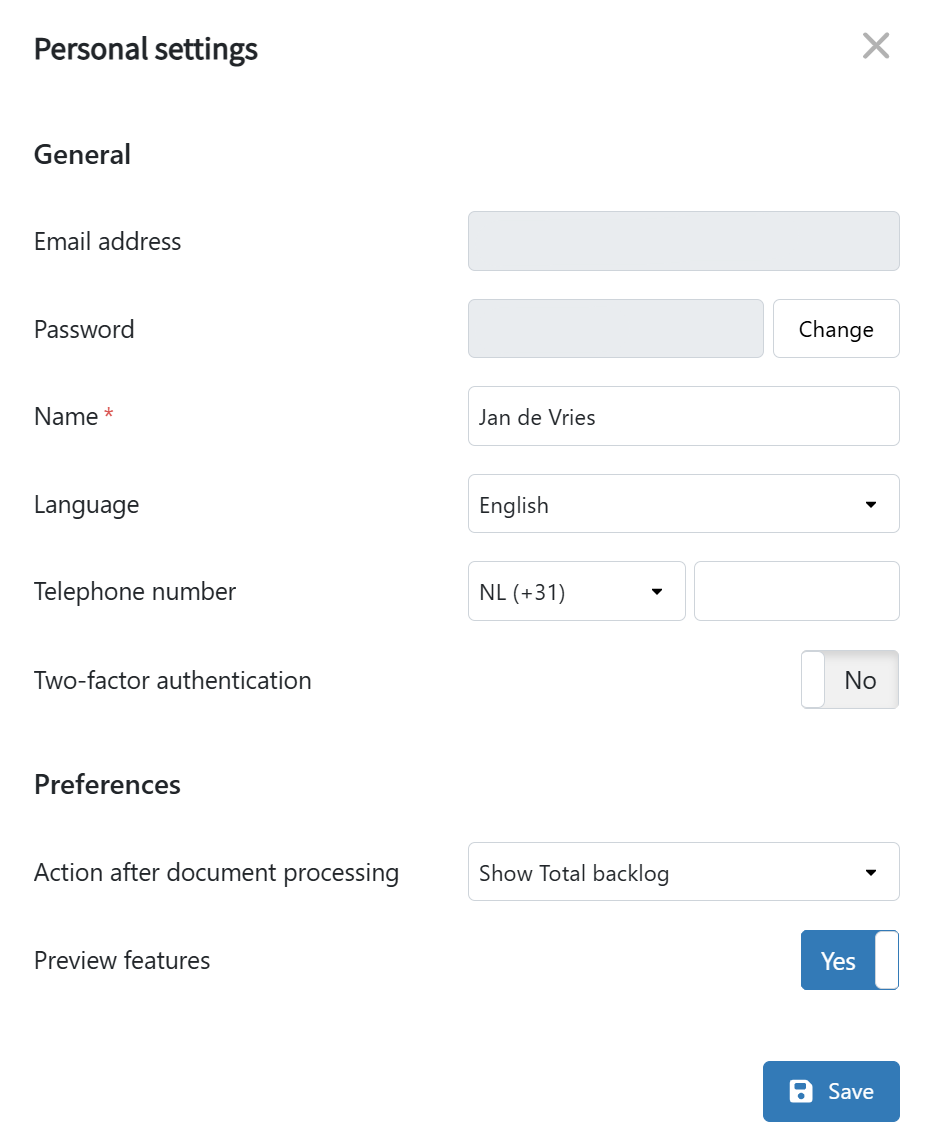Click the Preview features label
The width and height of the screenshot is (933, 1137).
pos(122,960)
